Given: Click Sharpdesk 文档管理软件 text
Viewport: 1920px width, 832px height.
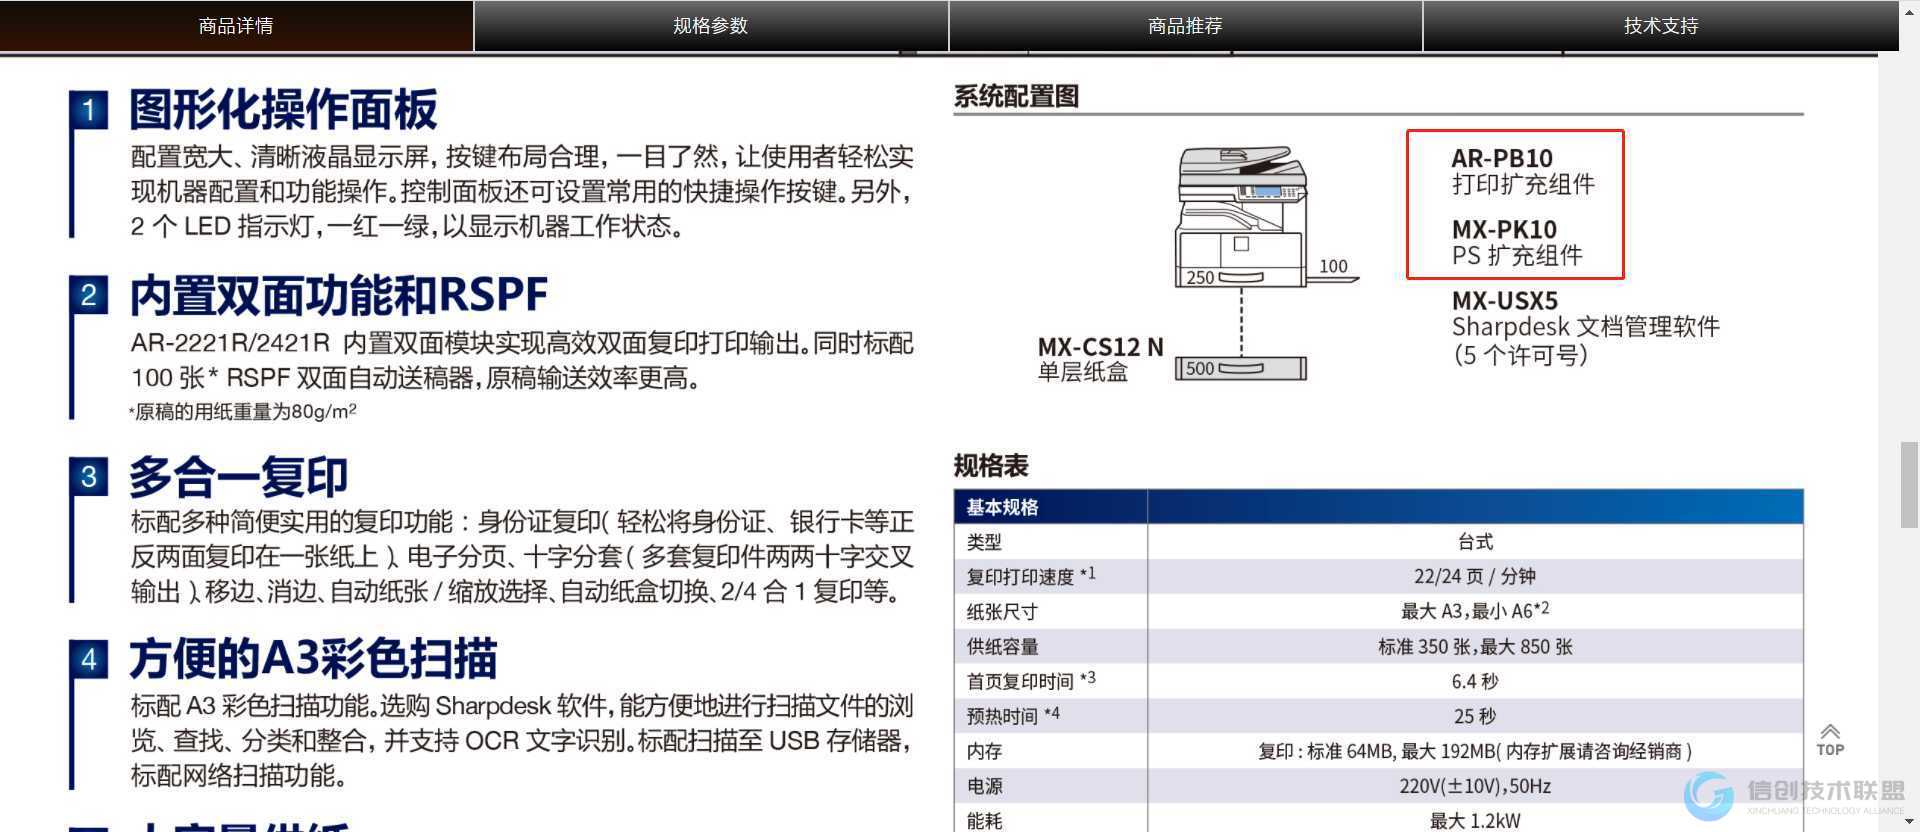Looking at the screenshot, I should pos(1586,327).
